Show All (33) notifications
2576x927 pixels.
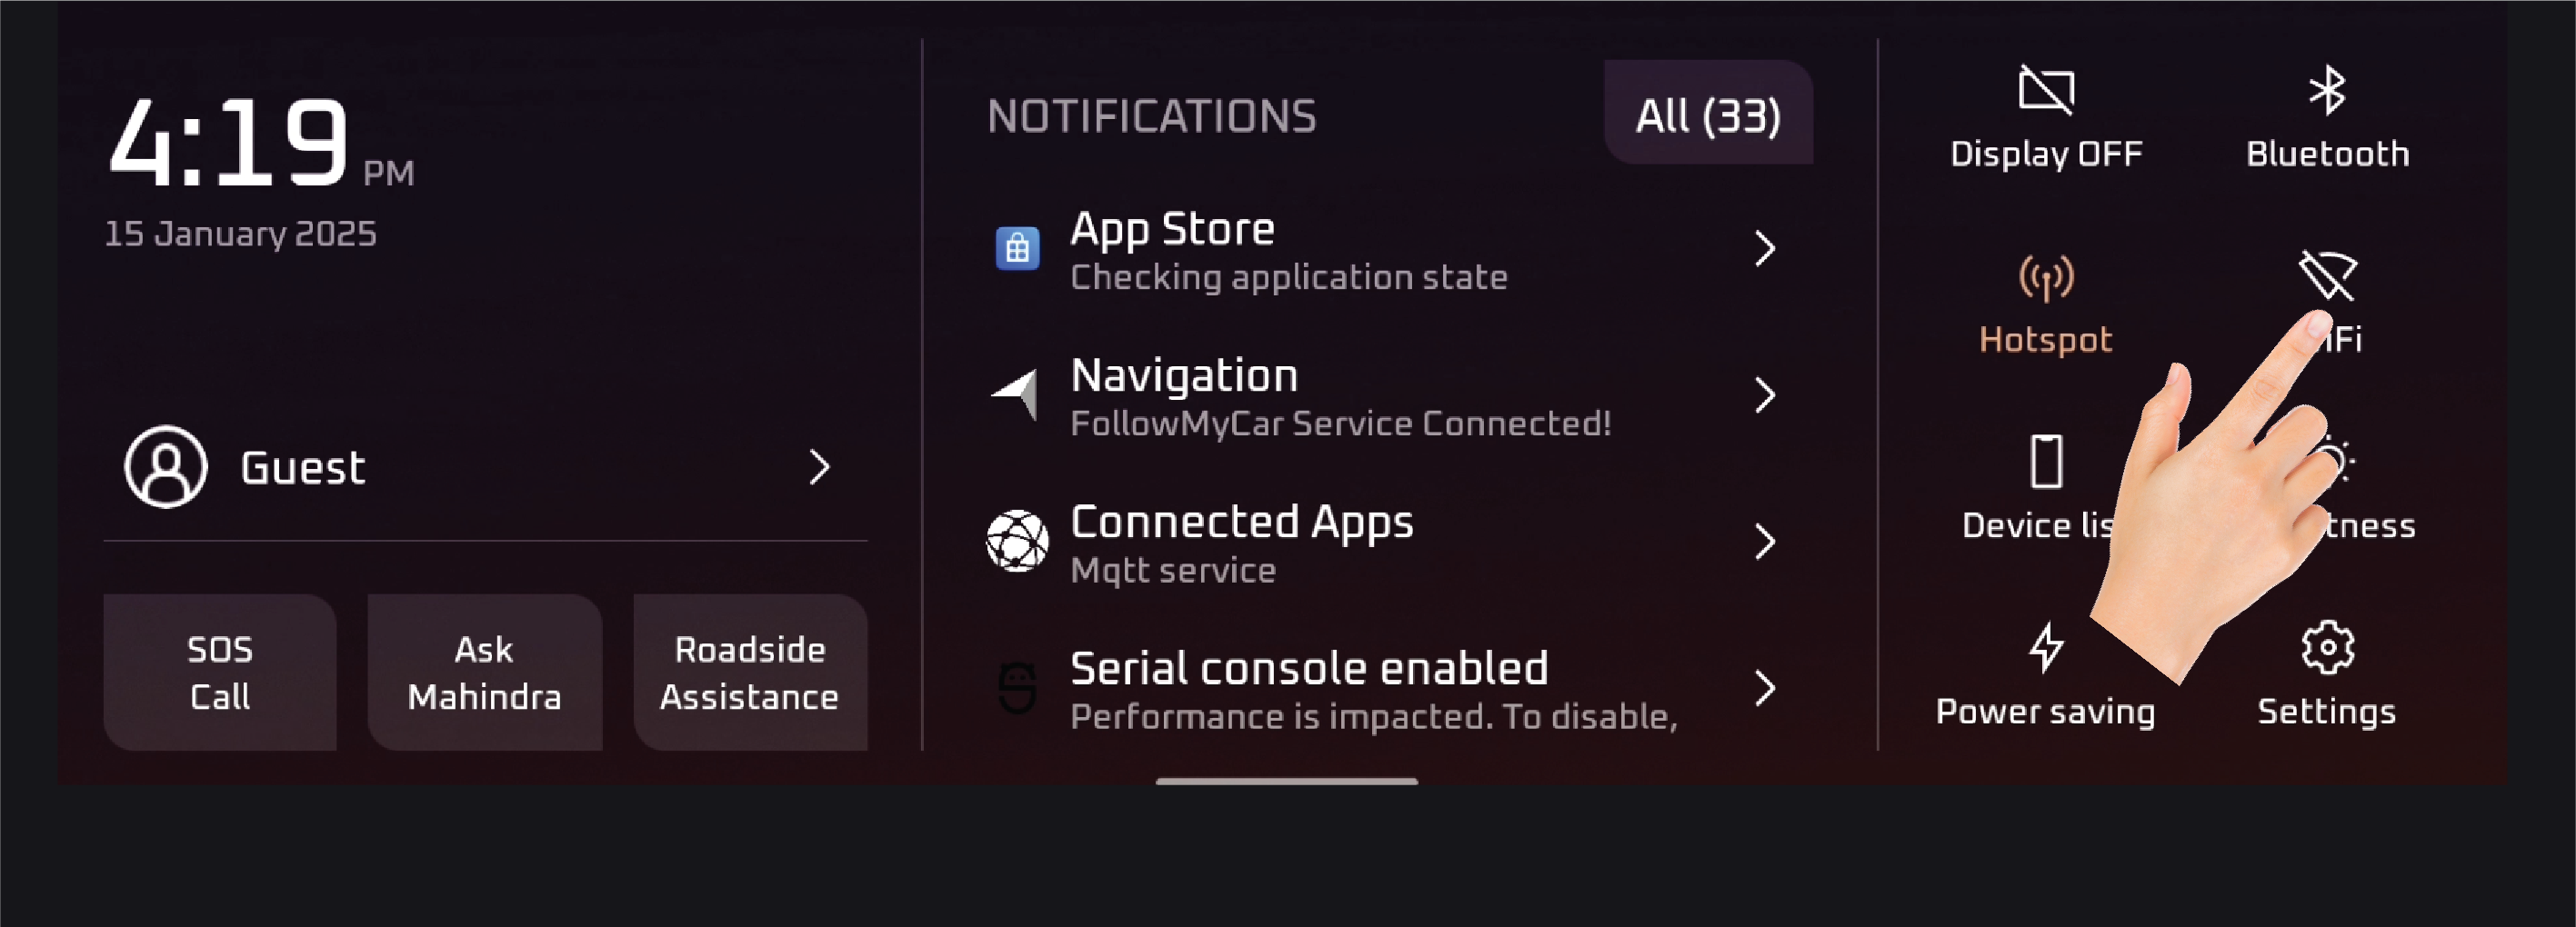(x=1707, y=114)
